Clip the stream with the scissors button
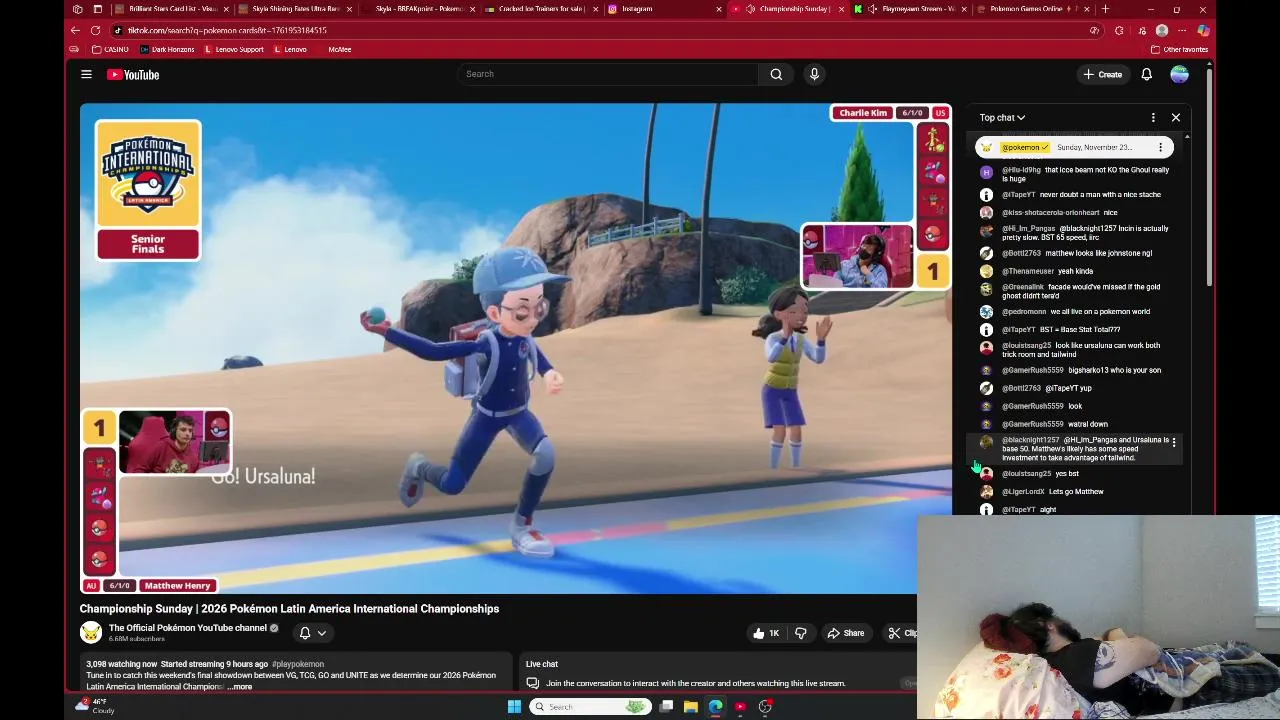The image size is (1280, 720). [902, 633]
